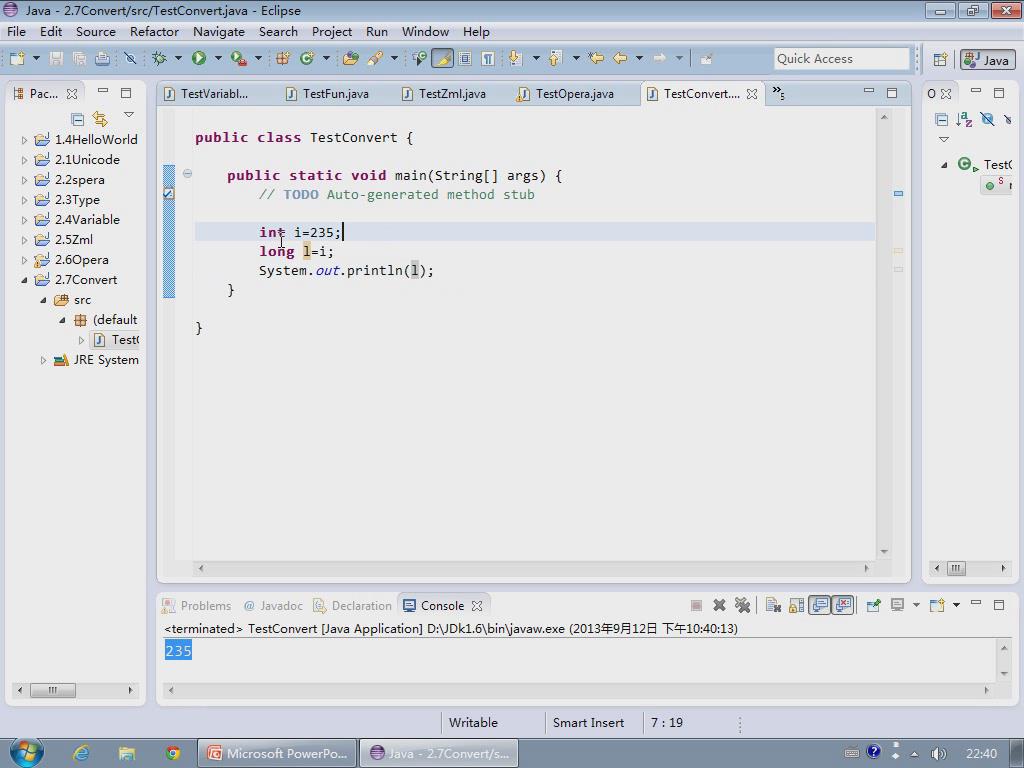This screenshot has width=1024, height=768.
Task: Click the Outline view horizontal scrollbar thumb
Action: point(956,568)
